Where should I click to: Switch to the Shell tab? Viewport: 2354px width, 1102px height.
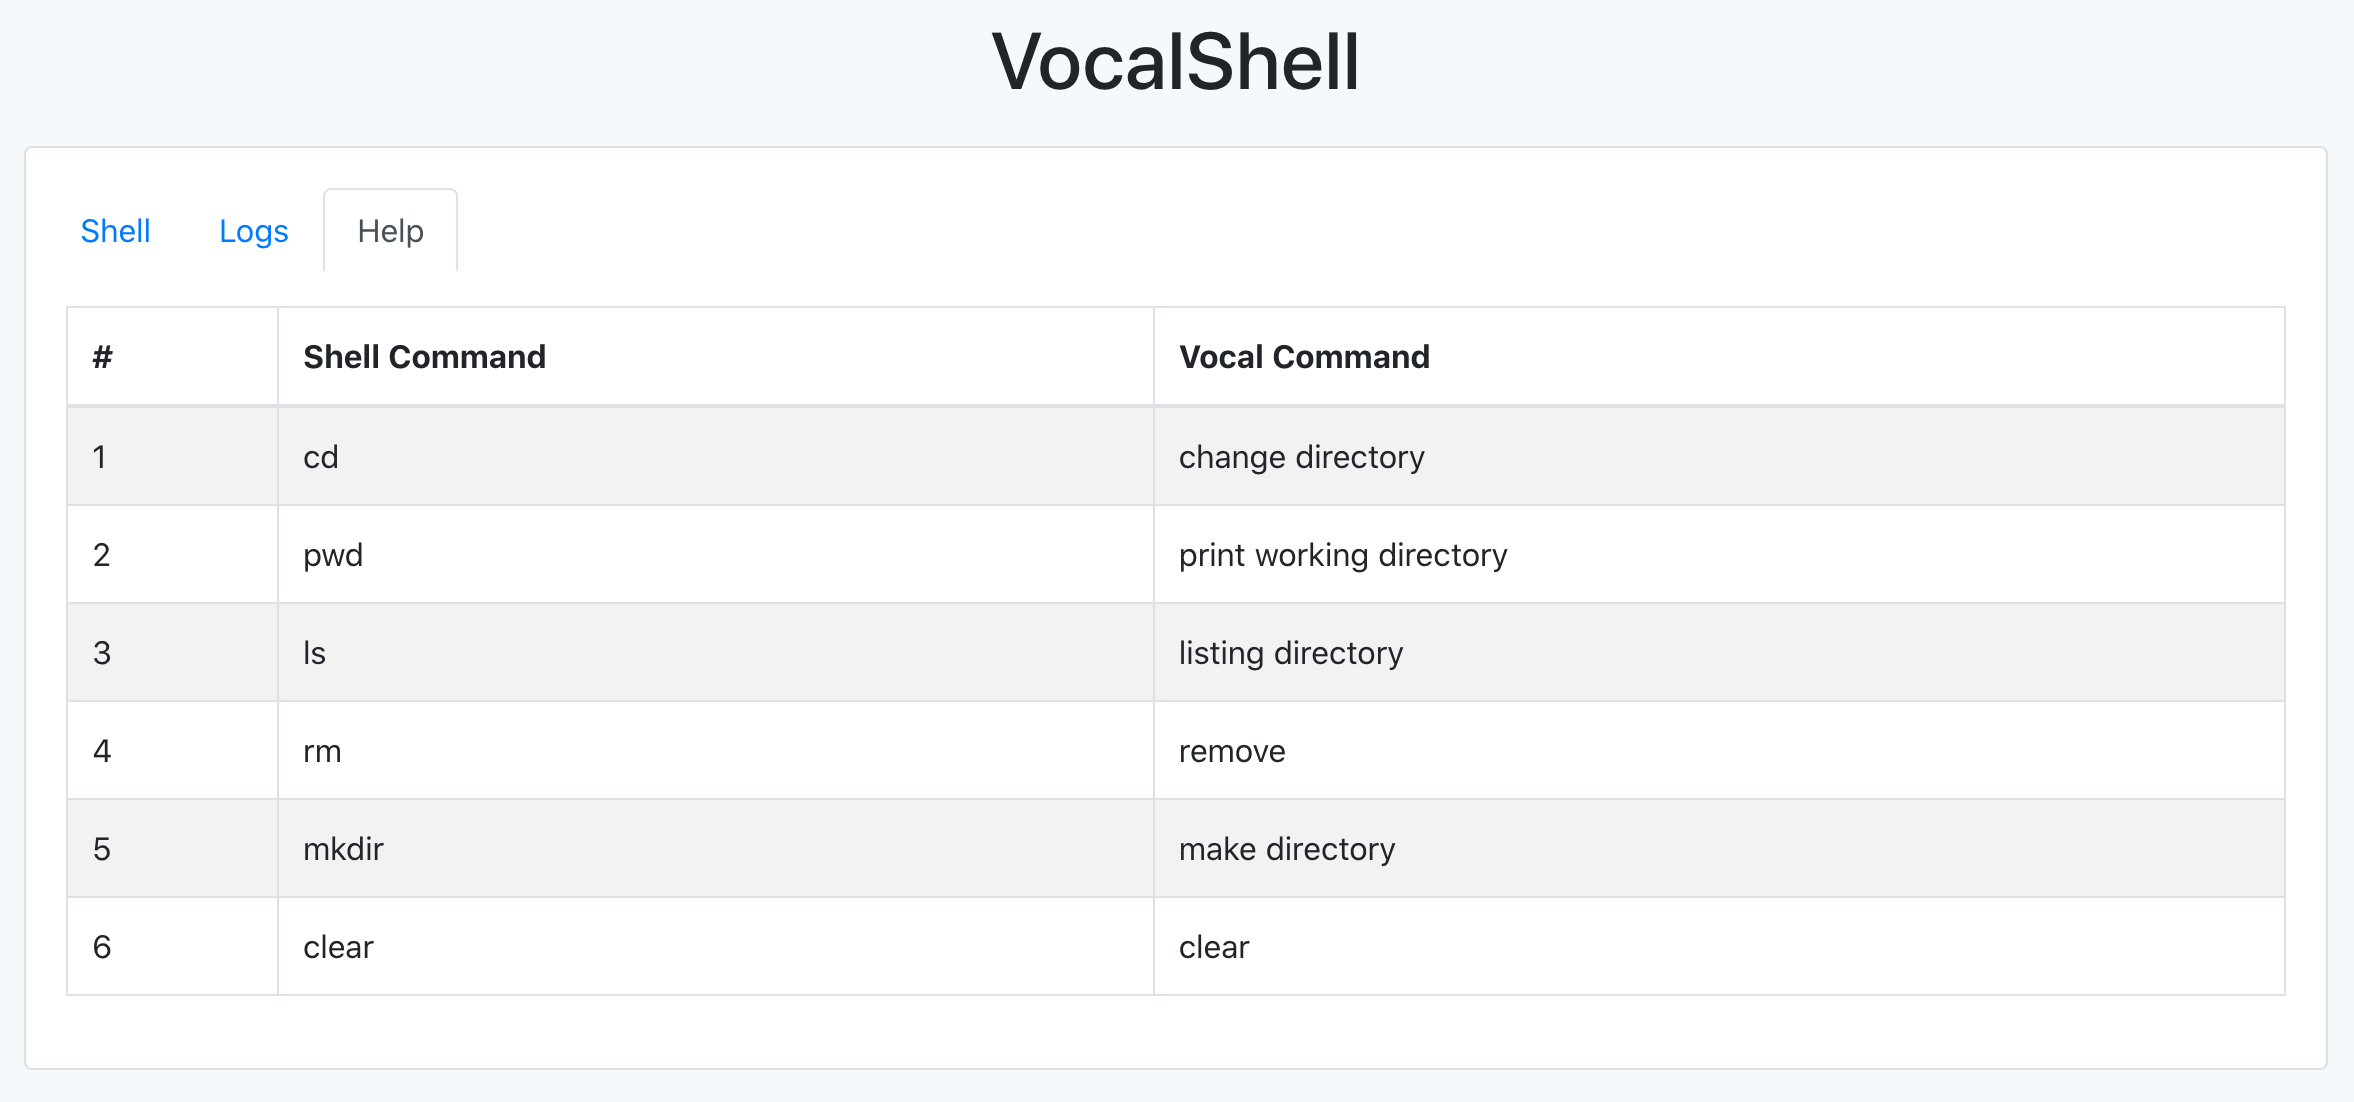[x=115, y=231]
